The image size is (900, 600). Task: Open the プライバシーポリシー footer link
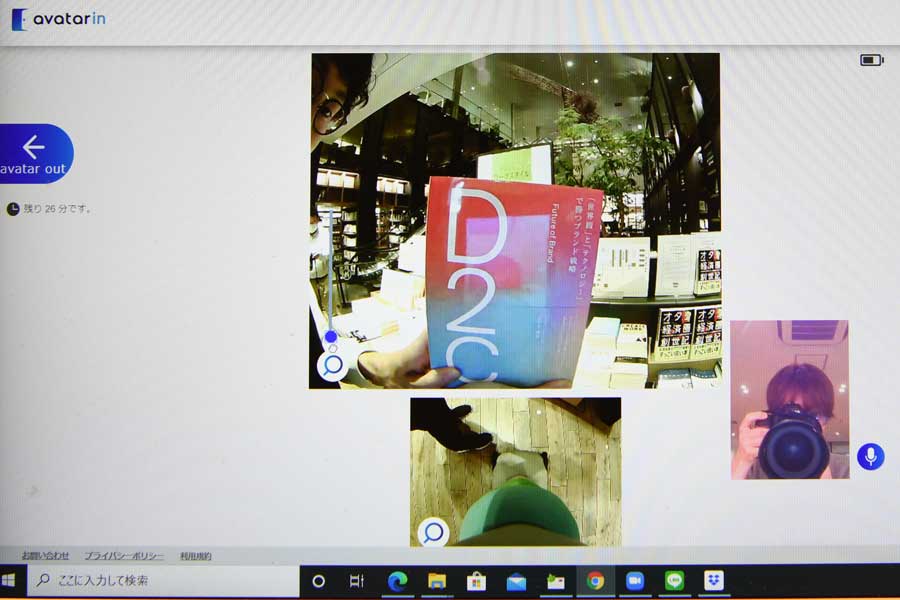[124, 556]
